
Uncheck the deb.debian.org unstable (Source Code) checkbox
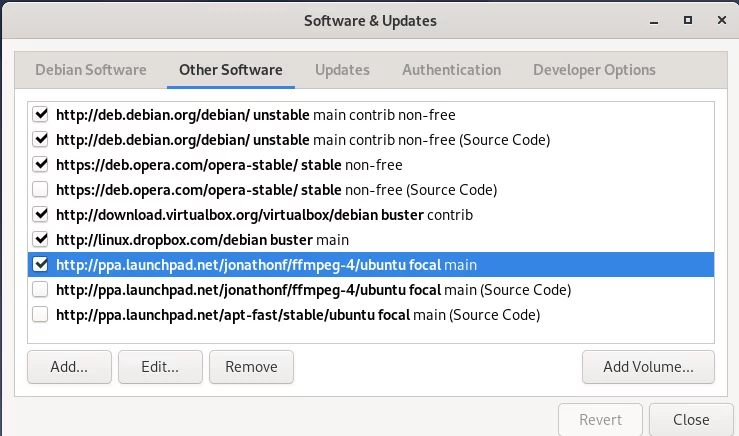pyautogui.click(x=41, y=140)
